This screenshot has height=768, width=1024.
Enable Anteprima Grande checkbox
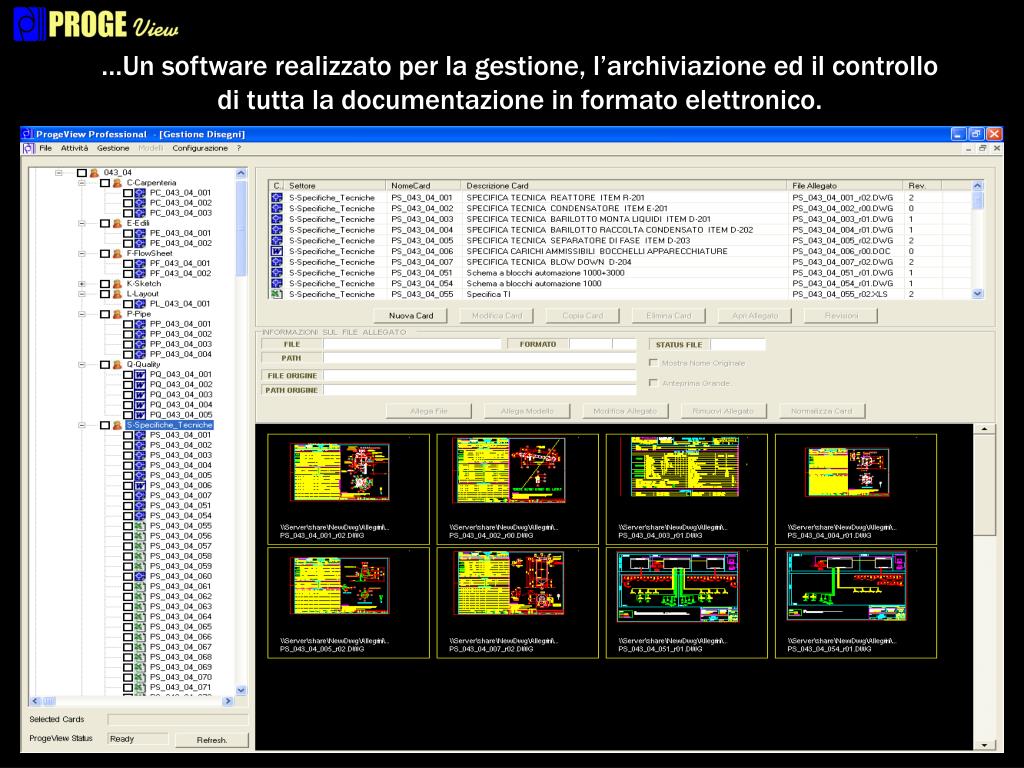pyautogui.click(x=653, y=383)
